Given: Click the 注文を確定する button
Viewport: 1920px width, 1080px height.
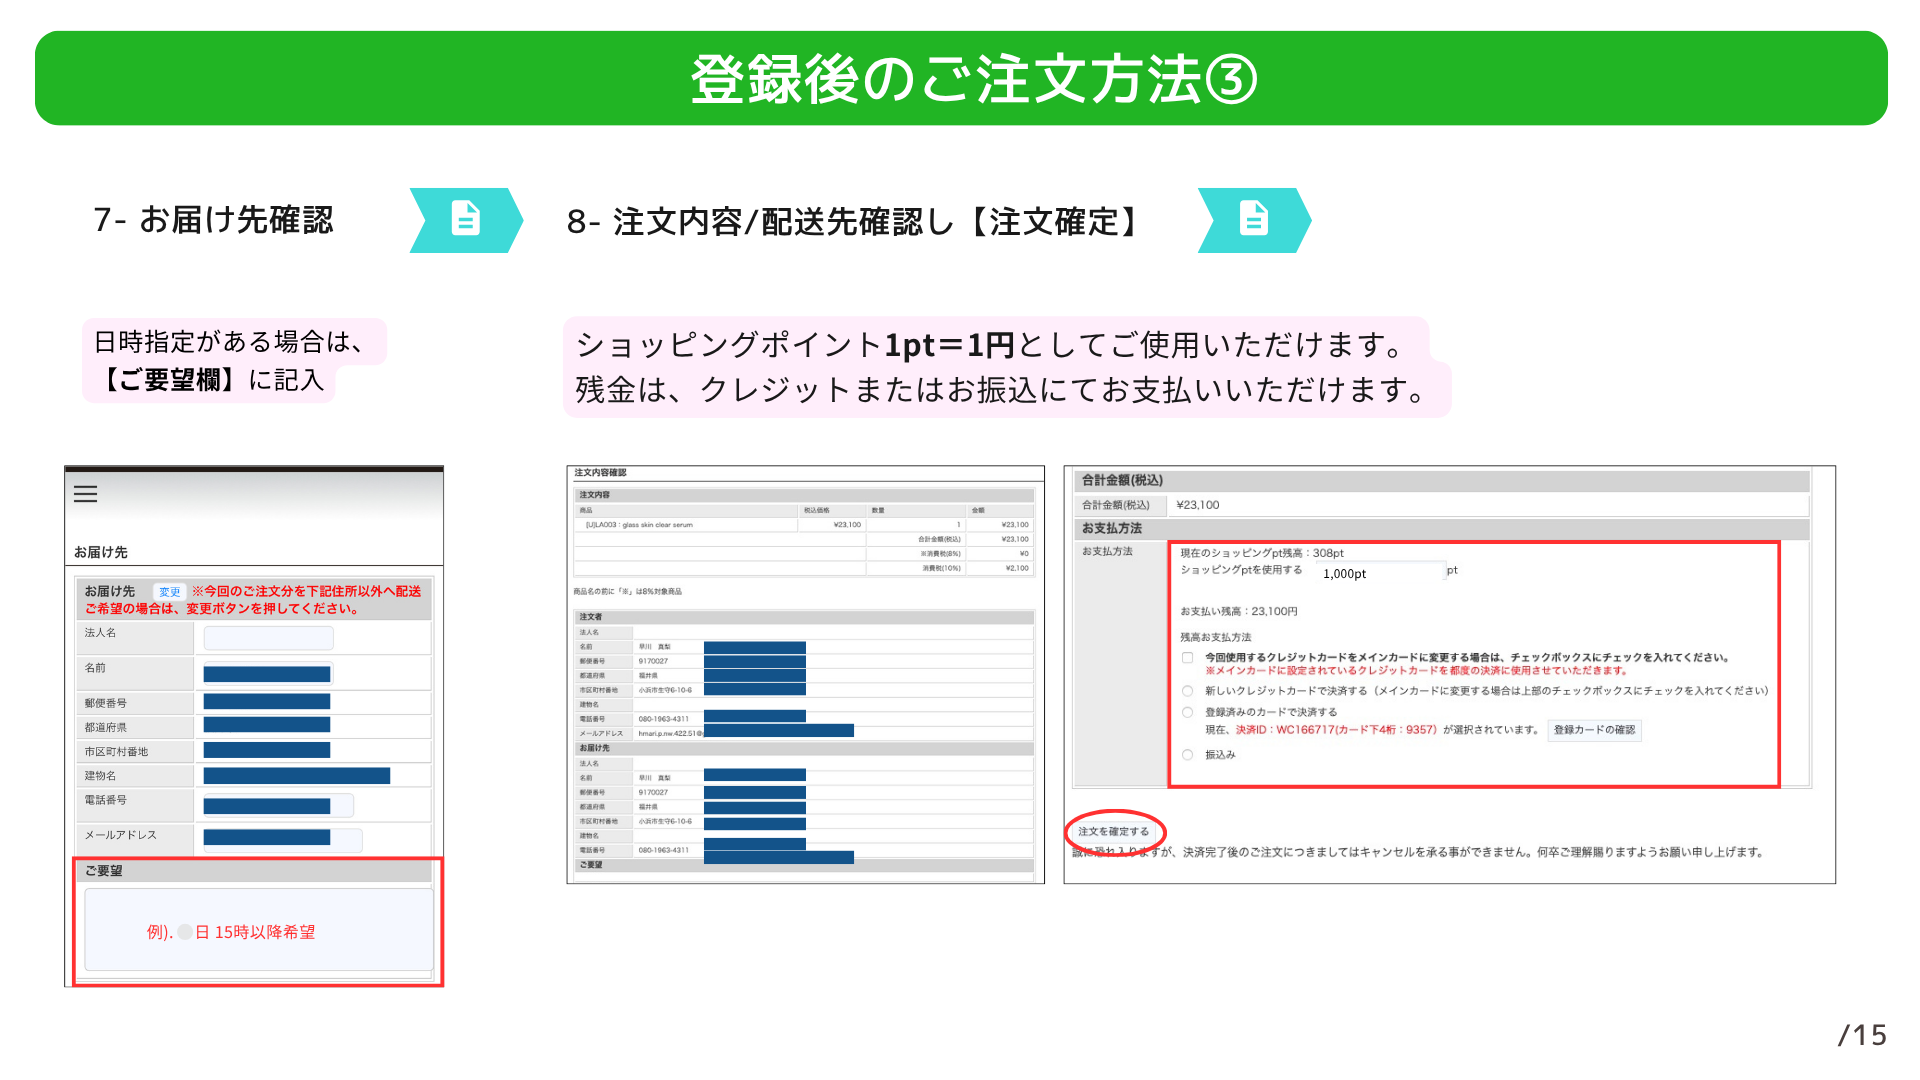Looking at the screenshot, I should pyautogui.click(x=1113, y=832).
